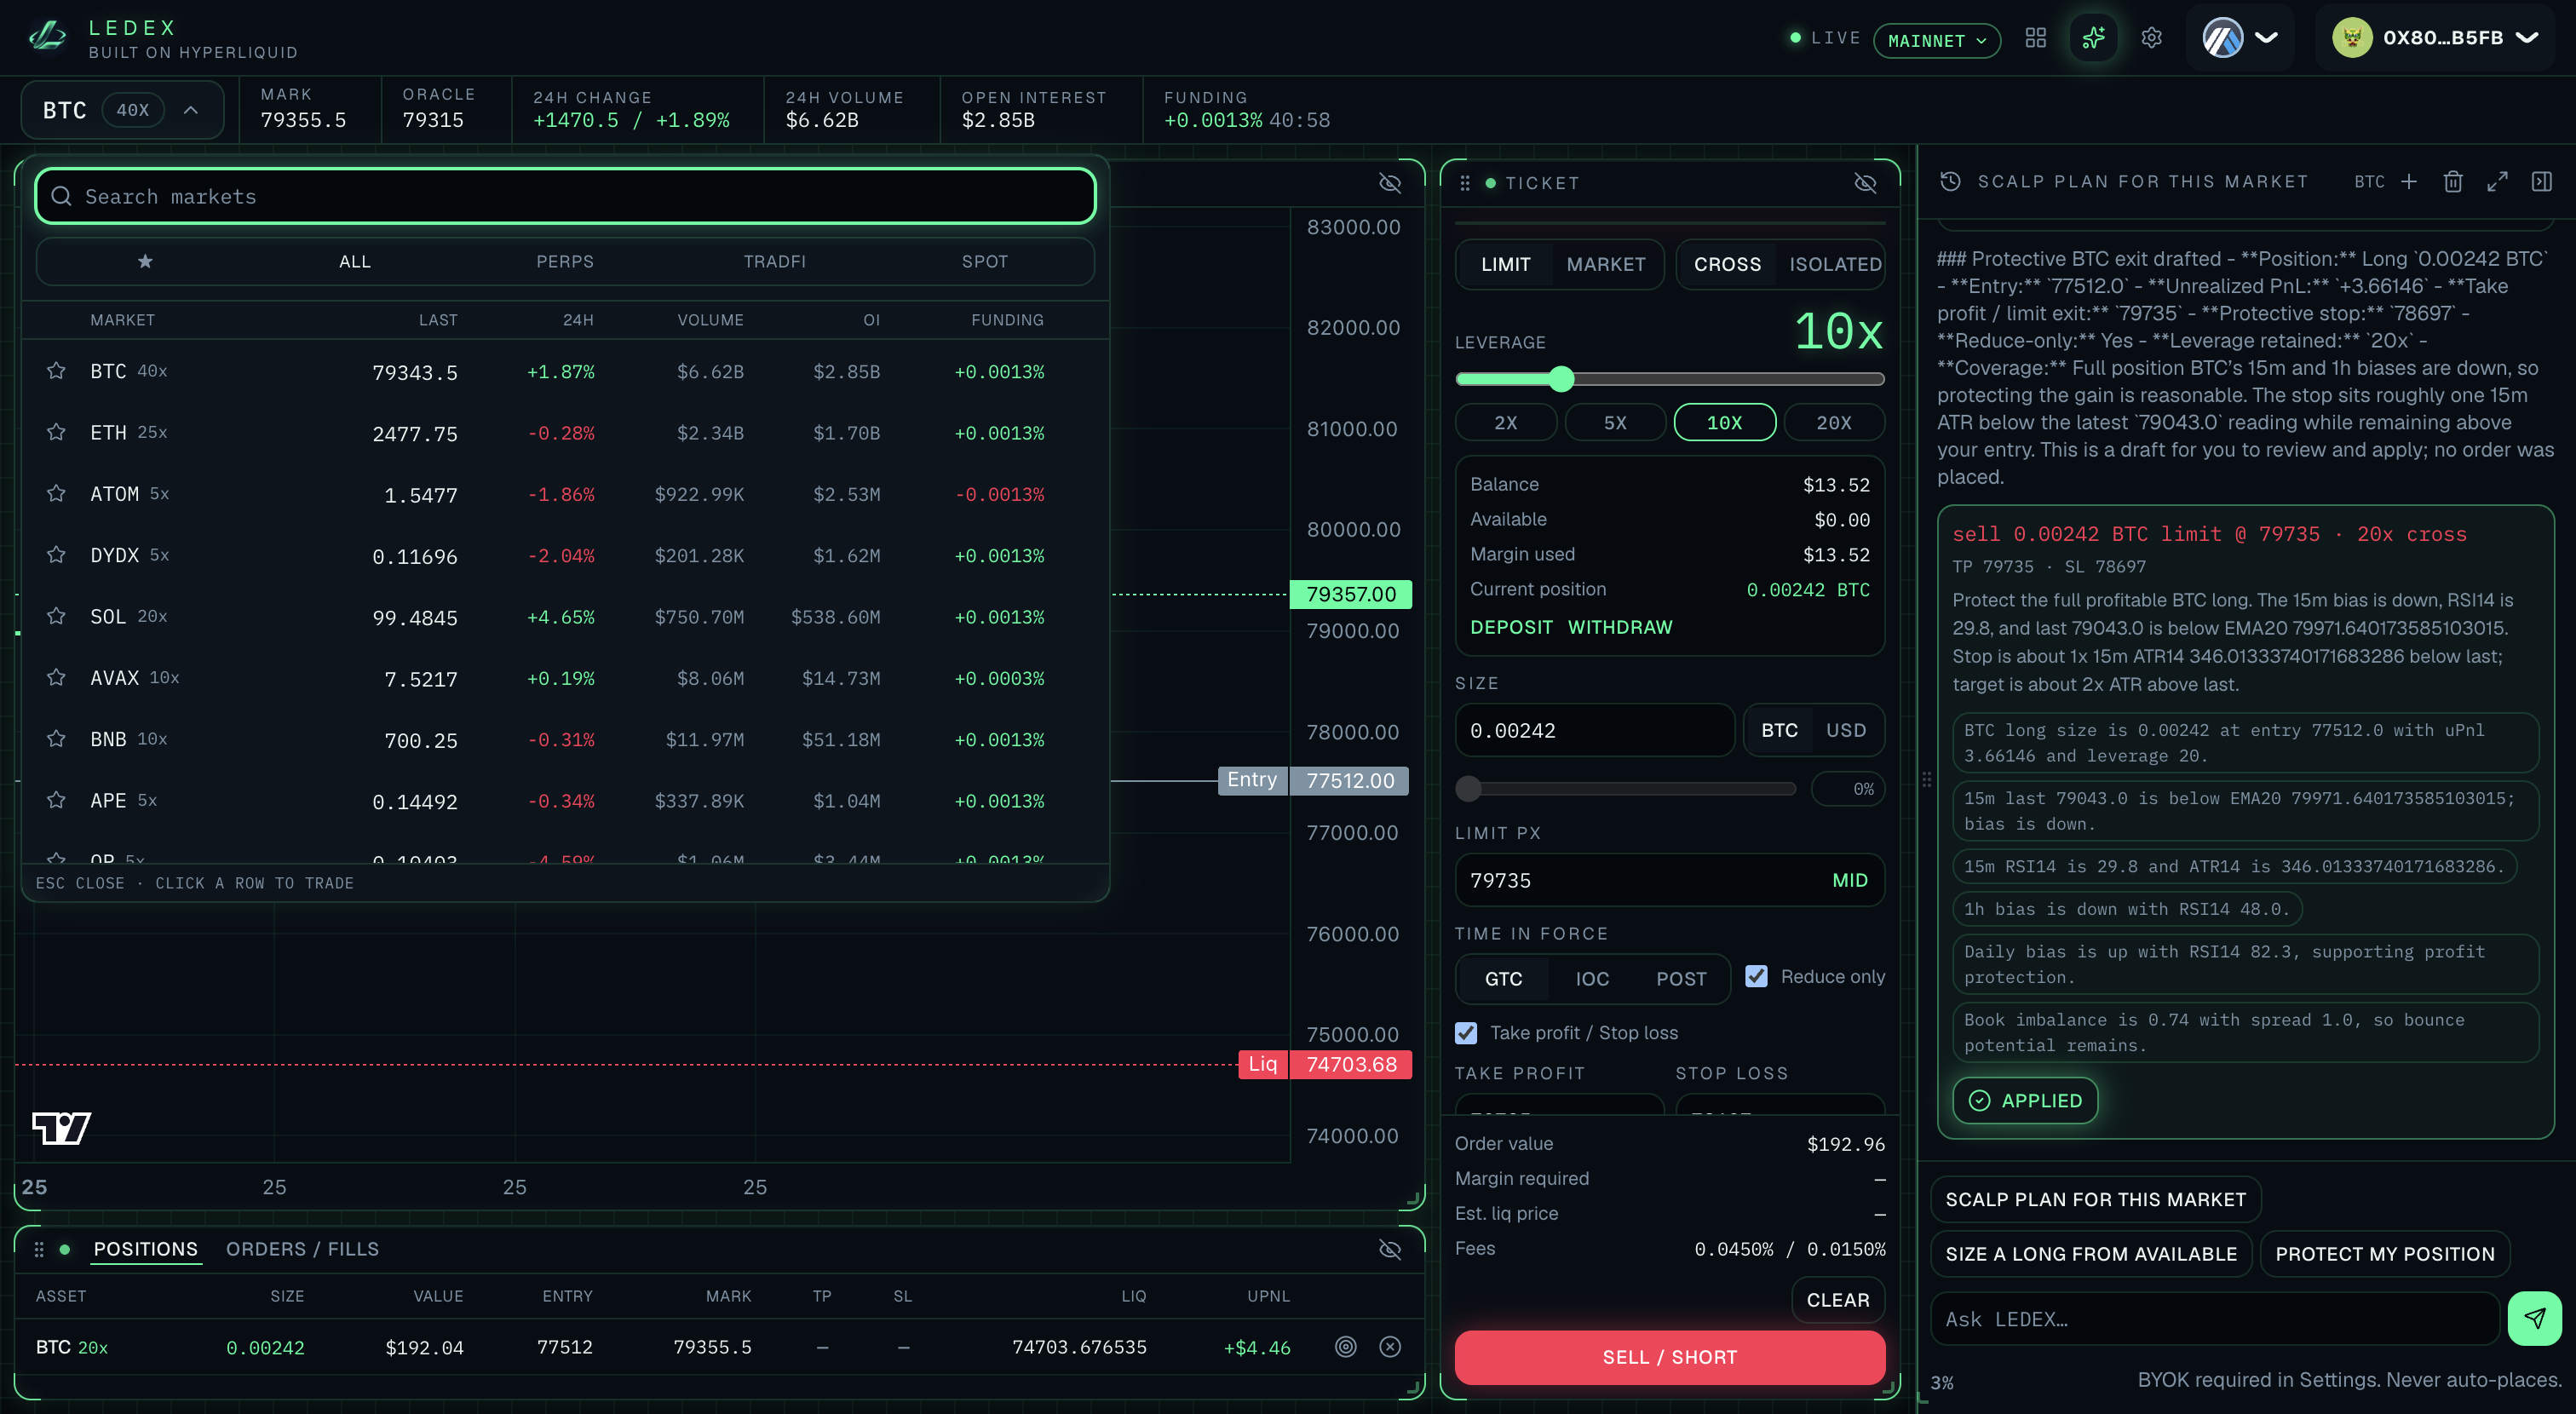The width and height of the screenshot is (2576, 1414).
Task: Click BTC position TP/SL target icon
Action: [1346, 1346]
